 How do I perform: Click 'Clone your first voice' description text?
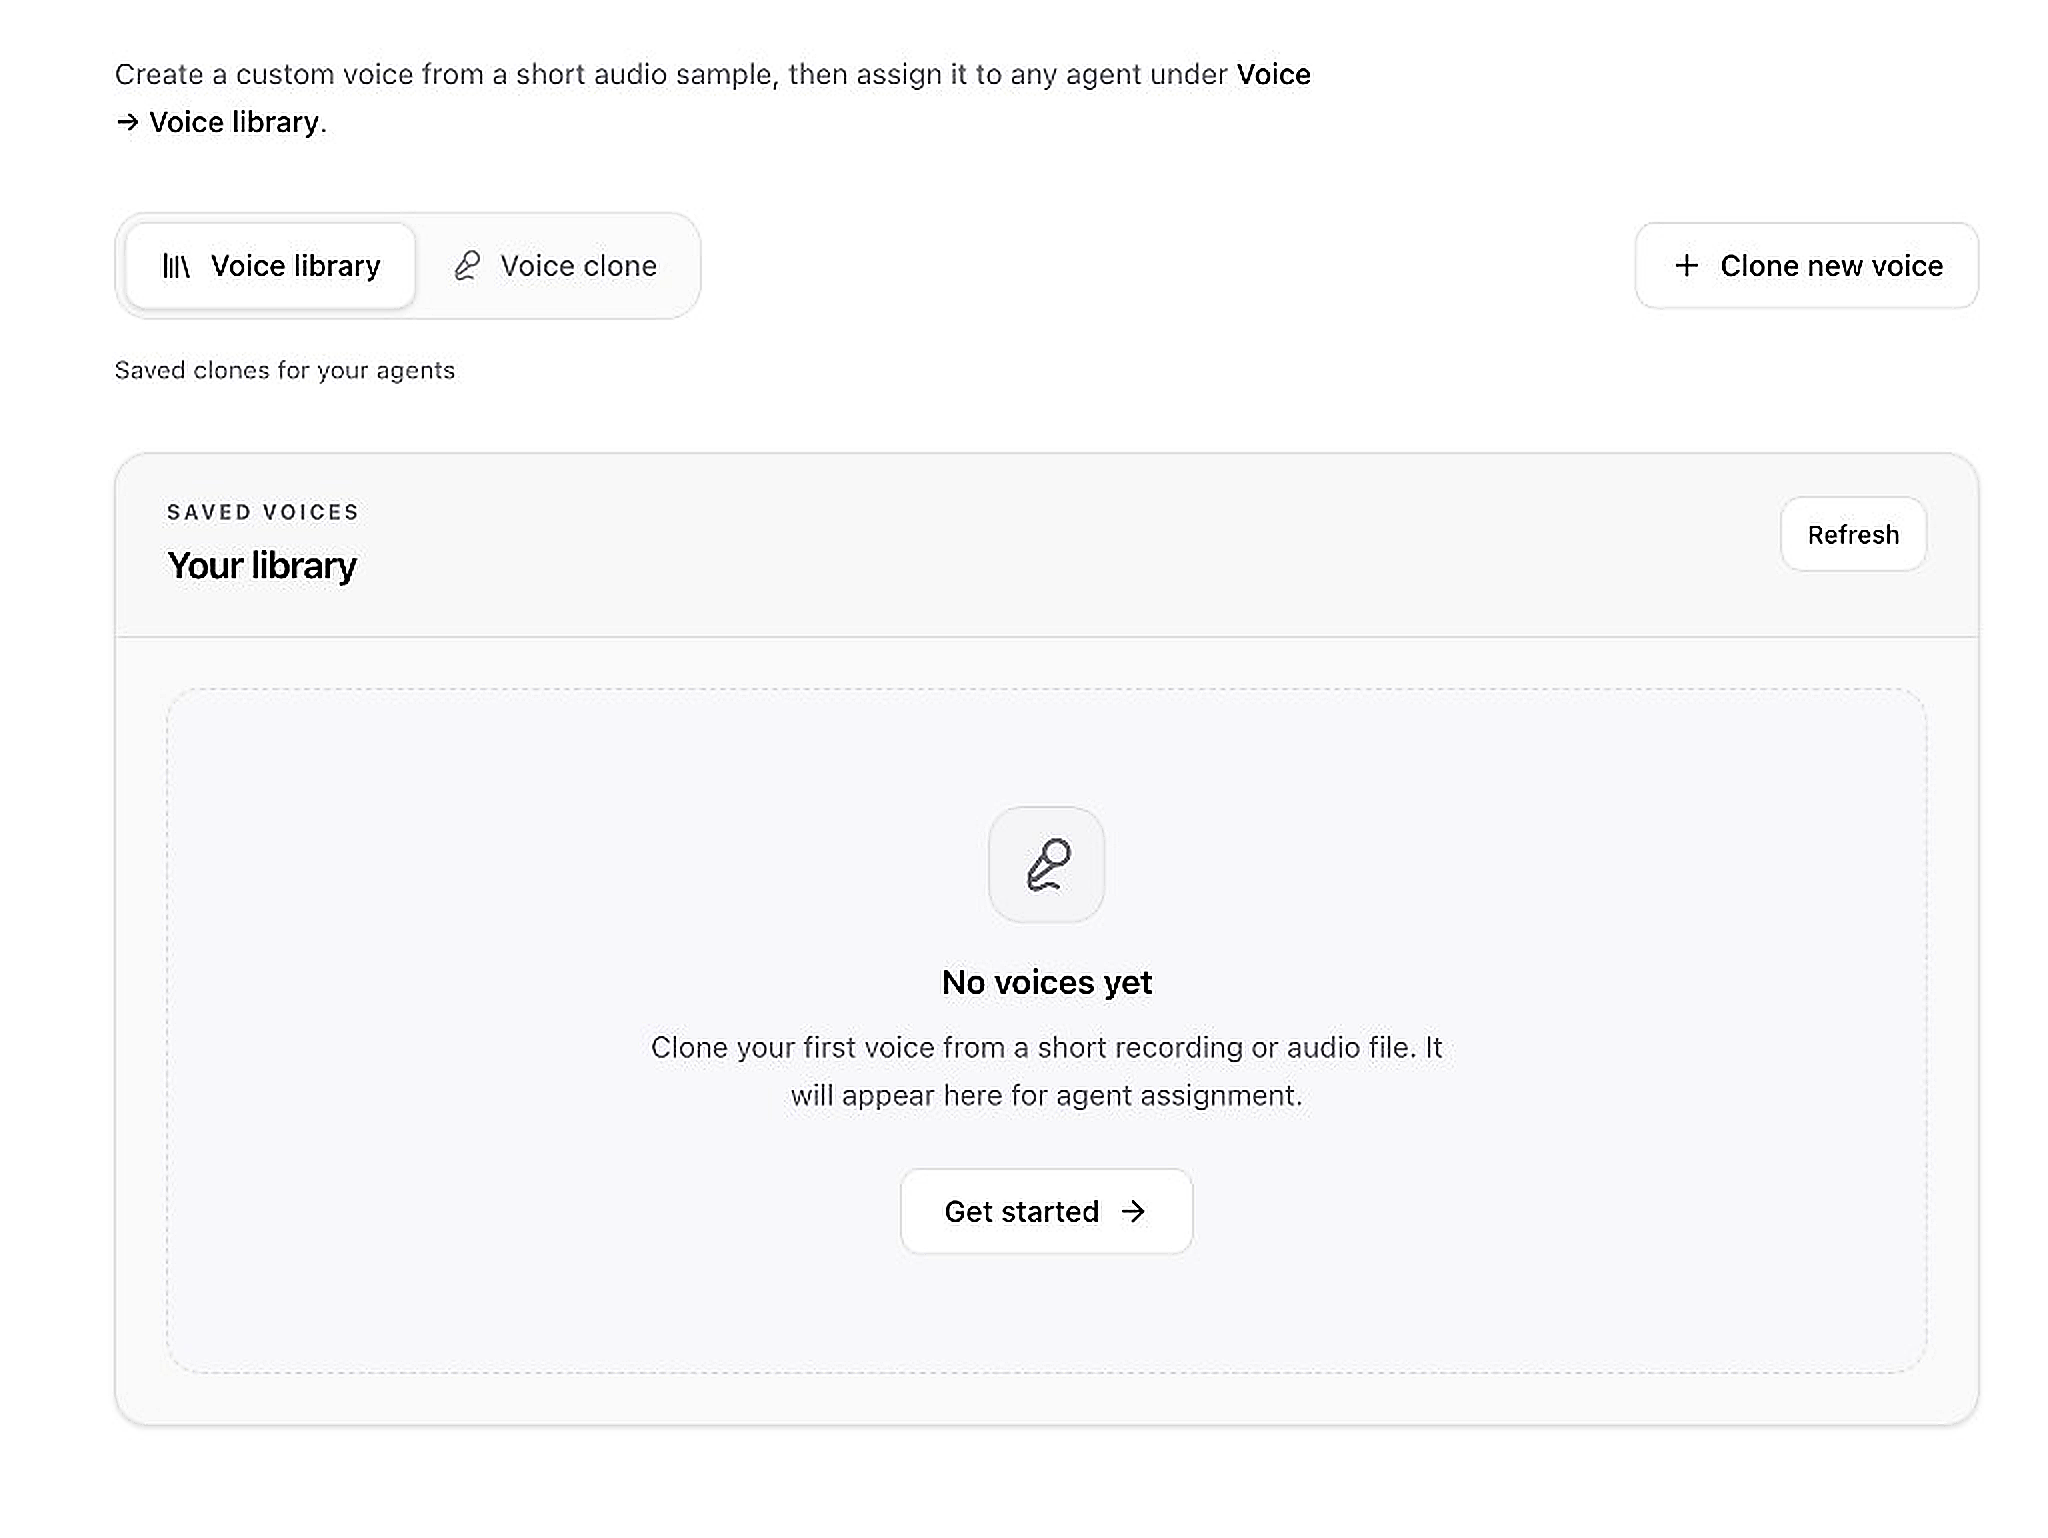(x=1046, y=1072)
